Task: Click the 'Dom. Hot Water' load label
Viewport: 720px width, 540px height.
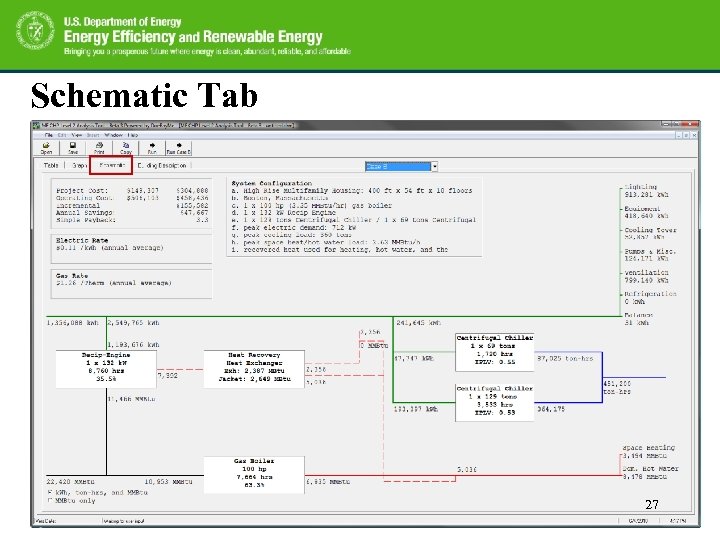Action: [x=650, y=469]
